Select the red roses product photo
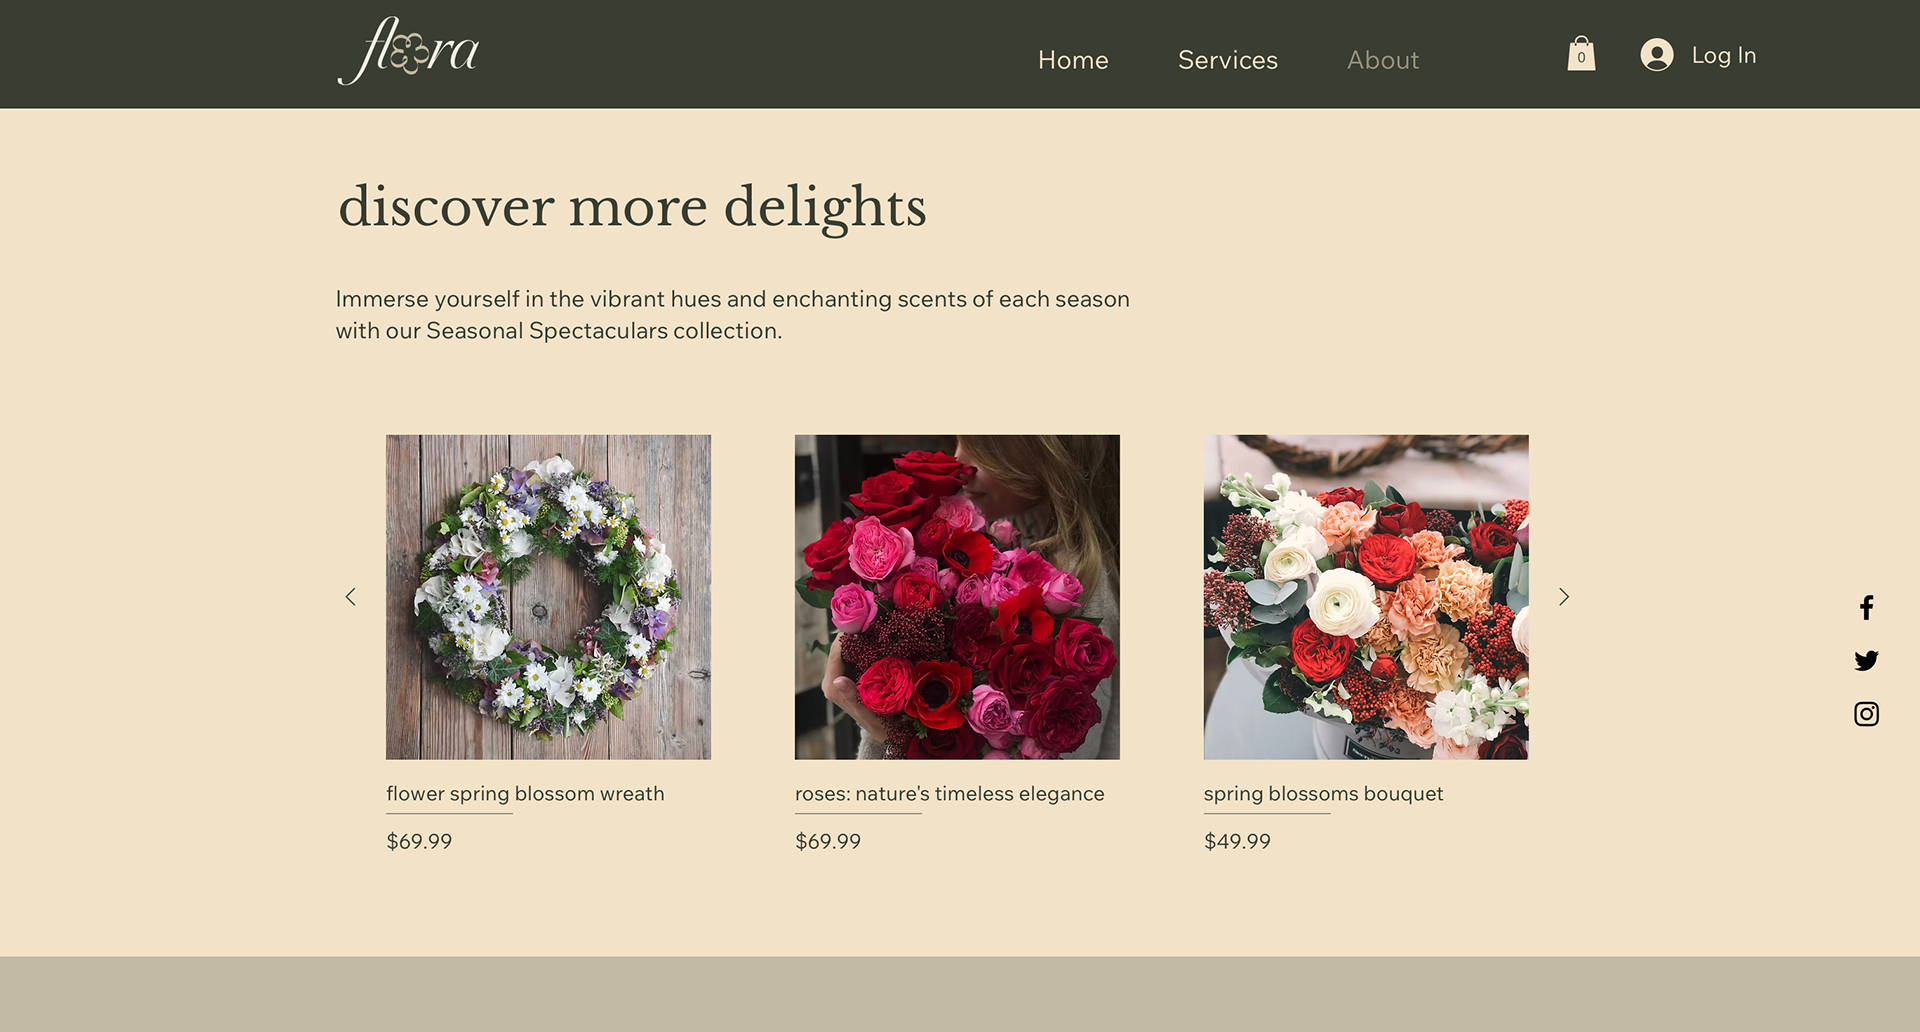 tap(957, 597)
